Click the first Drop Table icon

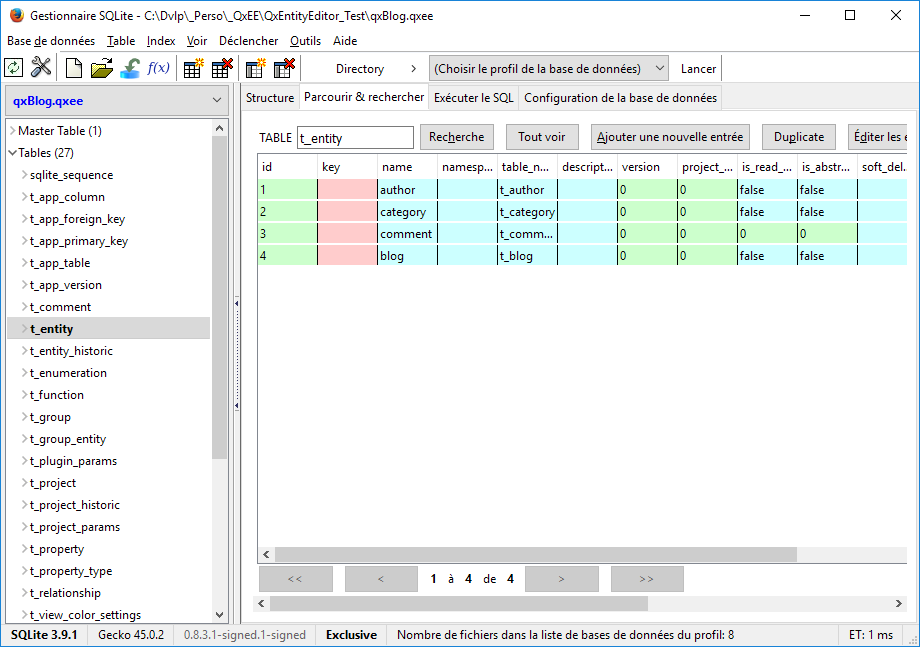pyautogui.click(x=222, y=68)
